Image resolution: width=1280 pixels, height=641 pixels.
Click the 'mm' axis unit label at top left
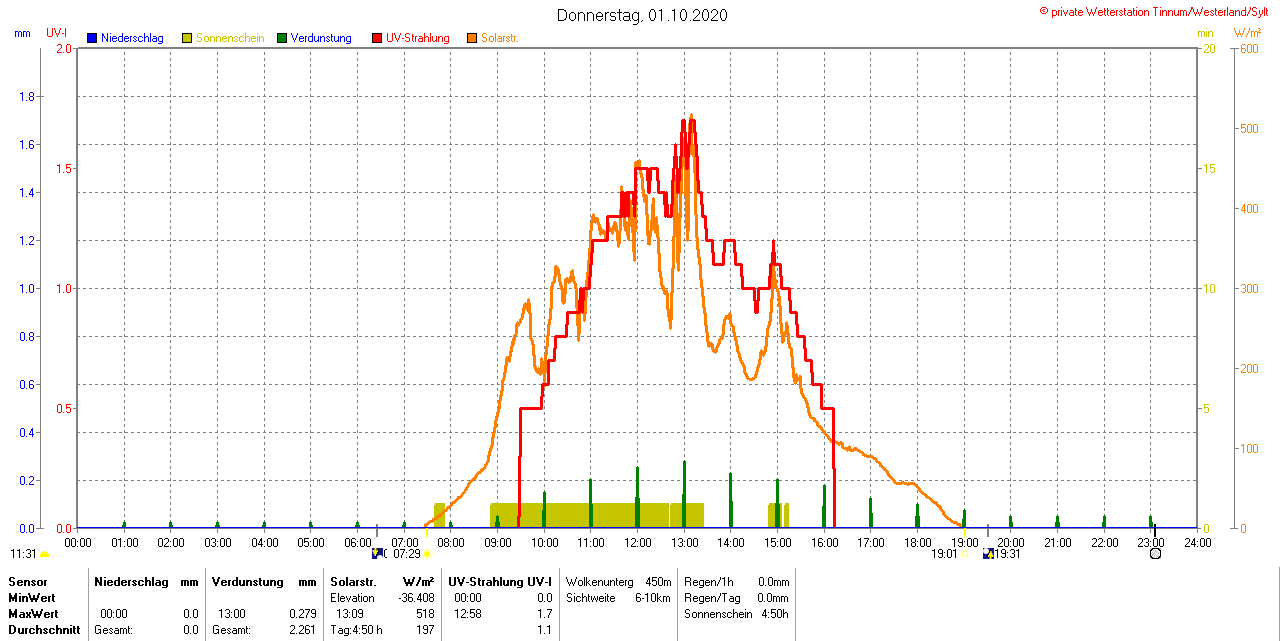[22, 33]
